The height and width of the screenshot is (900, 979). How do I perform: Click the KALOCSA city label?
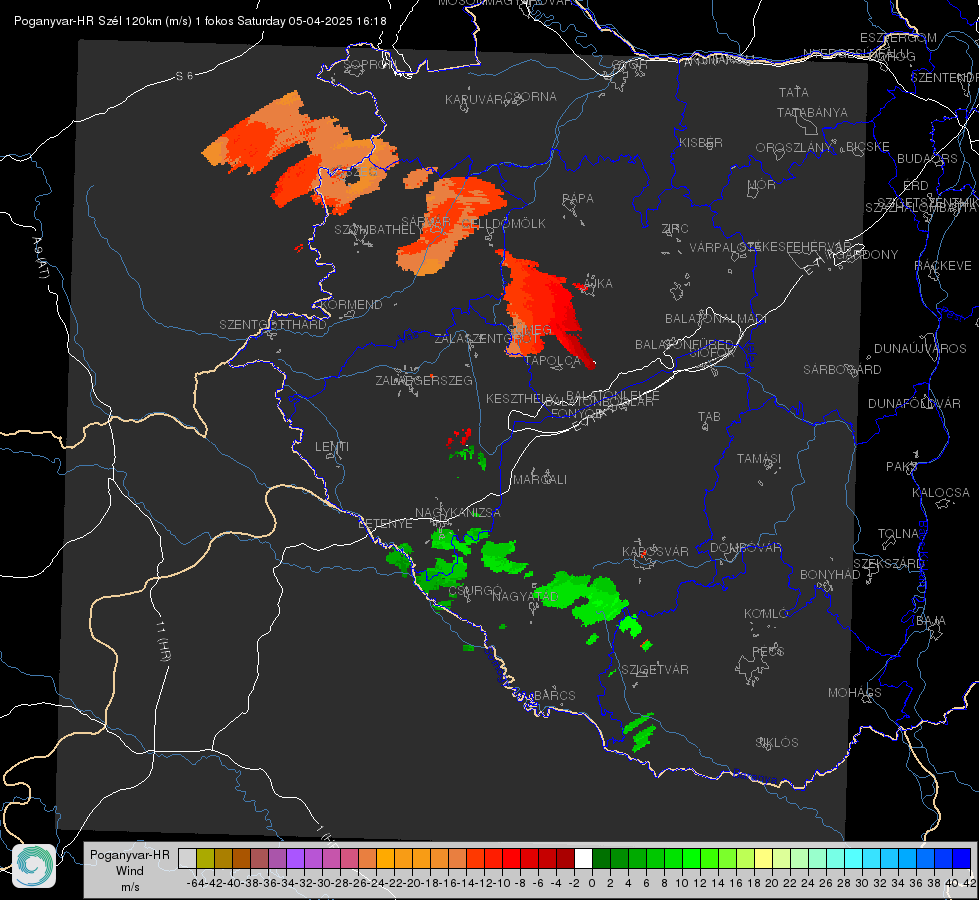click(x=941, y=493)
